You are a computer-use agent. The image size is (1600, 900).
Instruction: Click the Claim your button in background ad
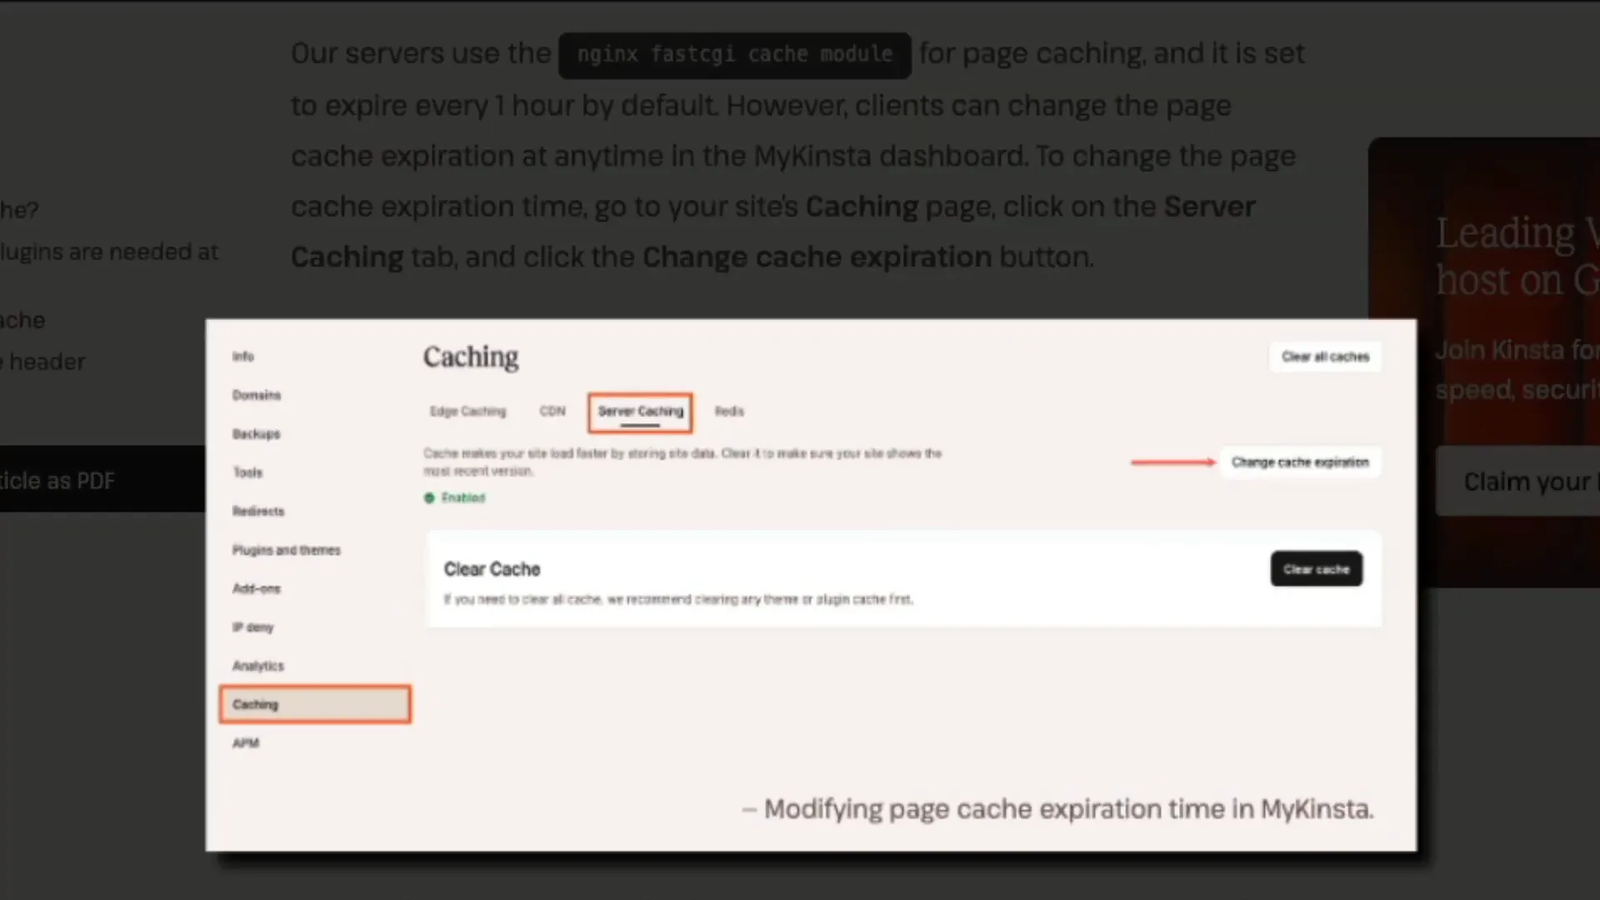coord(1518,481)
